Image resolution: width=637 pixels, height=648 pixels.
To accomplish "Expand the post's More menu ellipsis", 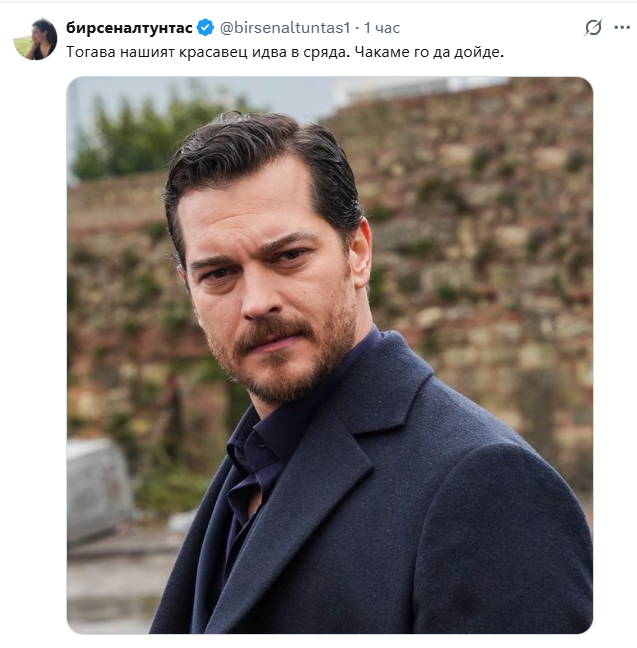I will pyautogui.click(x=620, y=28).
